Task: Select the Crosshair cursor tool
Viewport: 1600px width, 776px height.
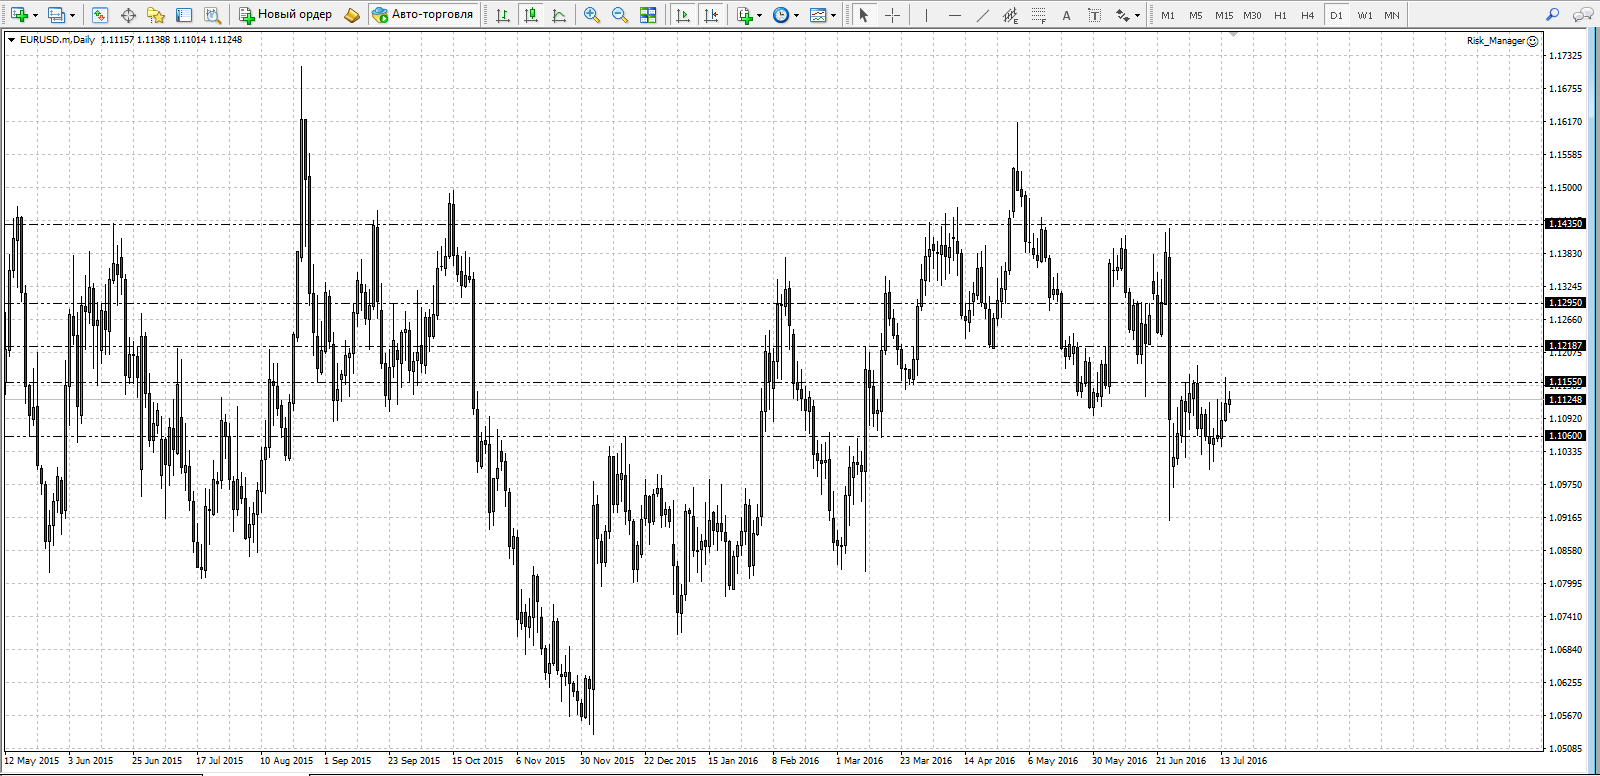Action: pos(893,15)
